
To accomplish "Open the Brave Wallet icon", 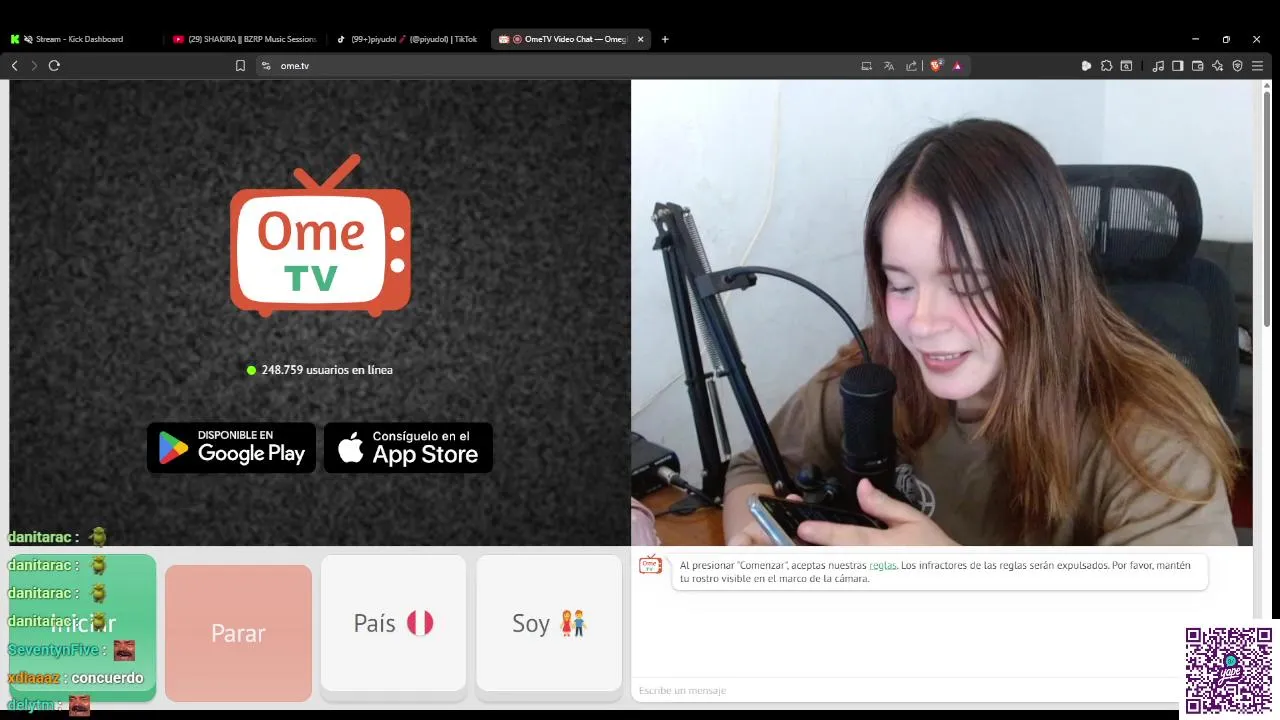I will coord(1197,66).
